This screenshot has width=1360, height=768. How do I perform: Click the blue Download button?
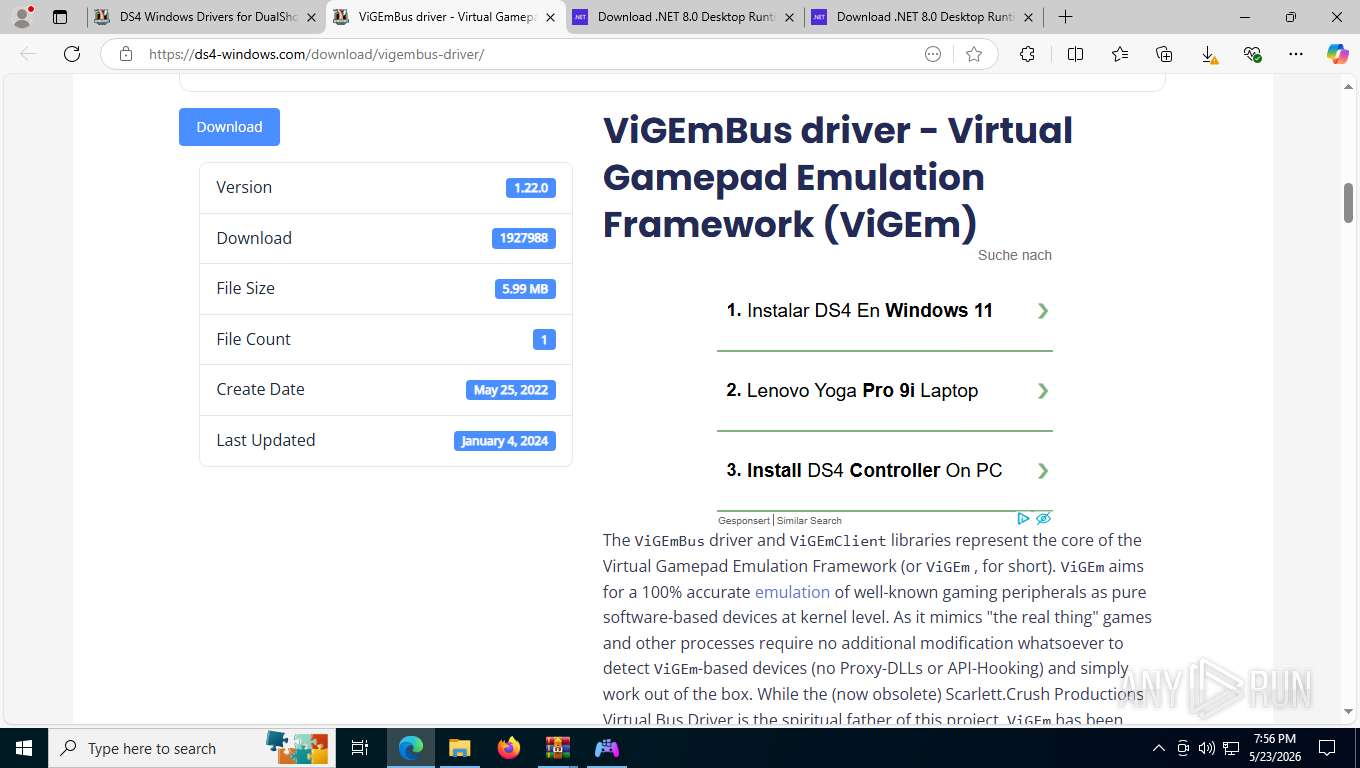point(229,127)
